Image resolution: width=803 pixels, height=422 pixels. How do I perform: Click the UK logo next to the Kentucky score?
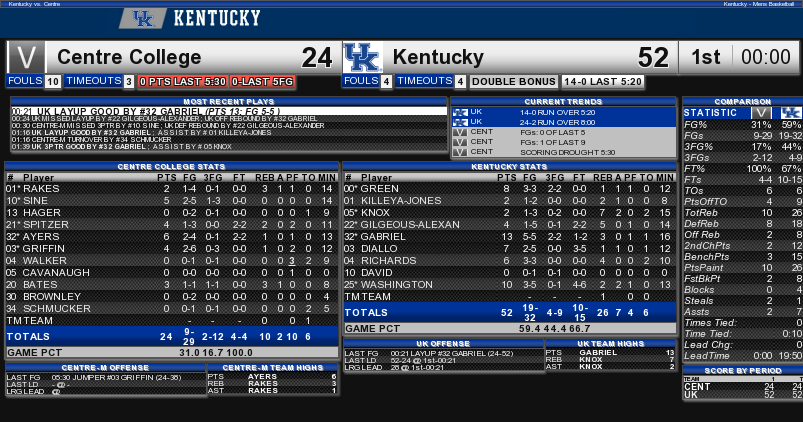[363, 57]
